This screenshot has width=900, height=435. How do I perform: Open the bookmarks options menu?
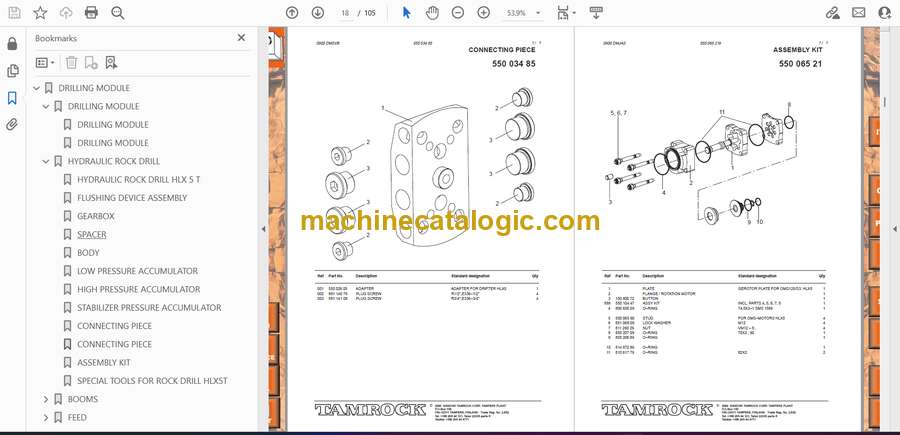pyautogui.click(x=45, y=63)
